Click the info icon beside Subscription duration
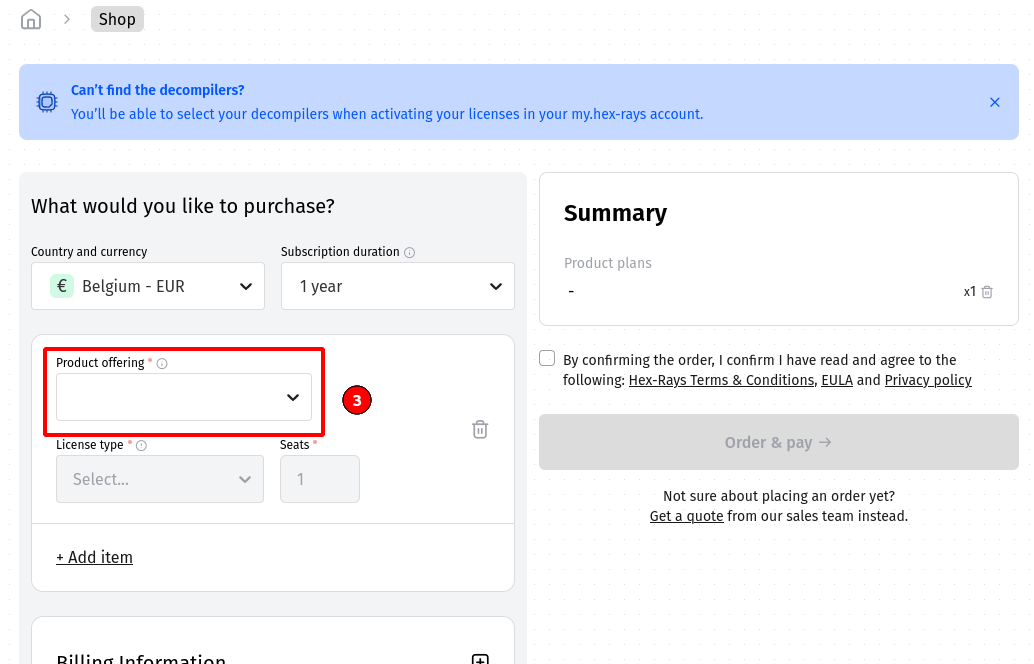The width and height of the screenshot is (1034, 664). coord(410,253)
